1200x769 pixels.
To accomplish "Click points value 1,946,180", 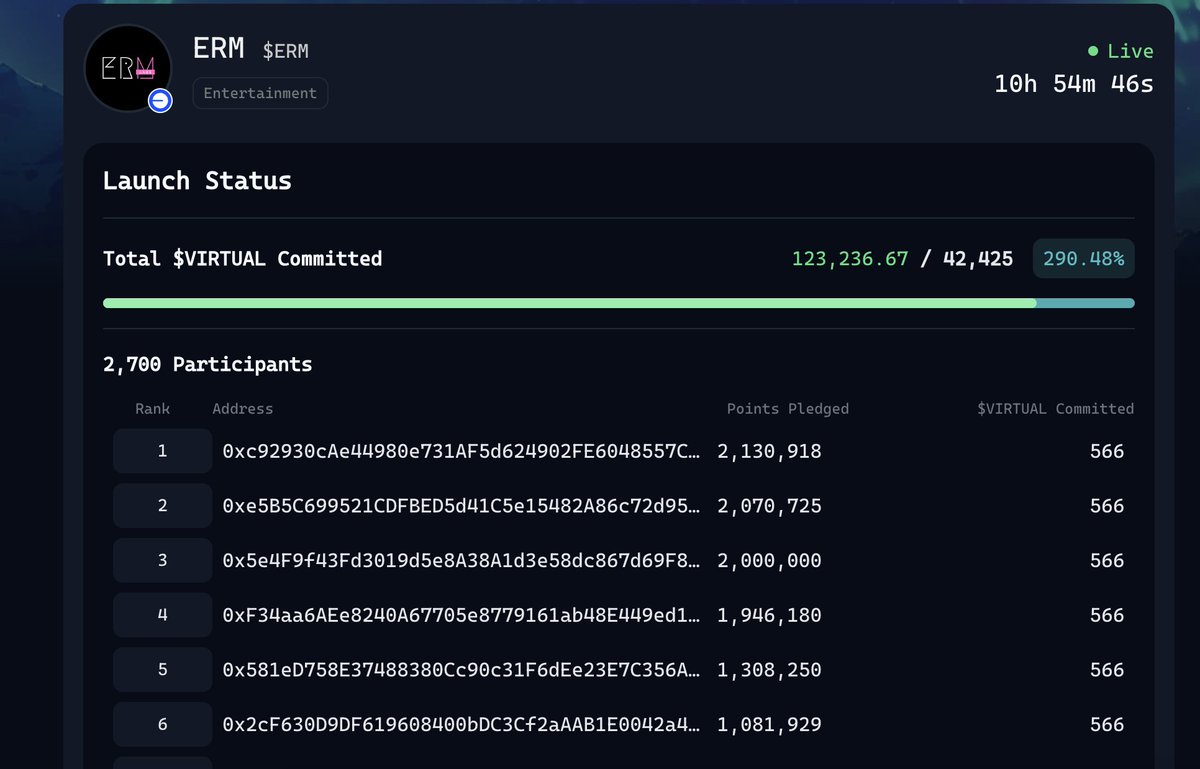I will 769,616.
